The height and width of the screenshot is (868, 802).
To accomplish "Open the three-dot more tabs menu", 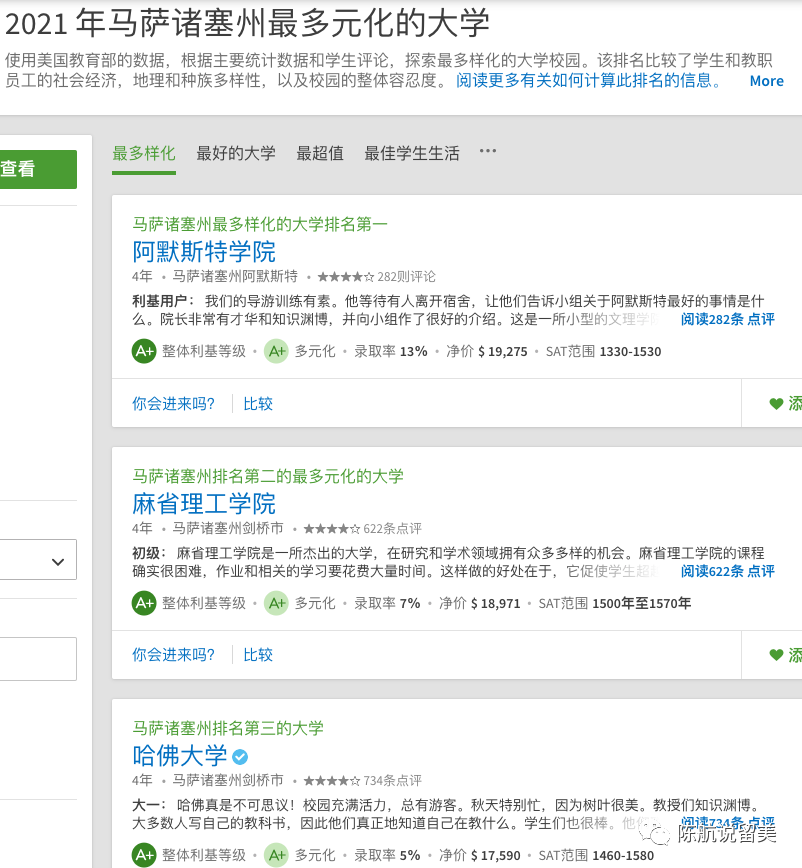I will [488, 151].
